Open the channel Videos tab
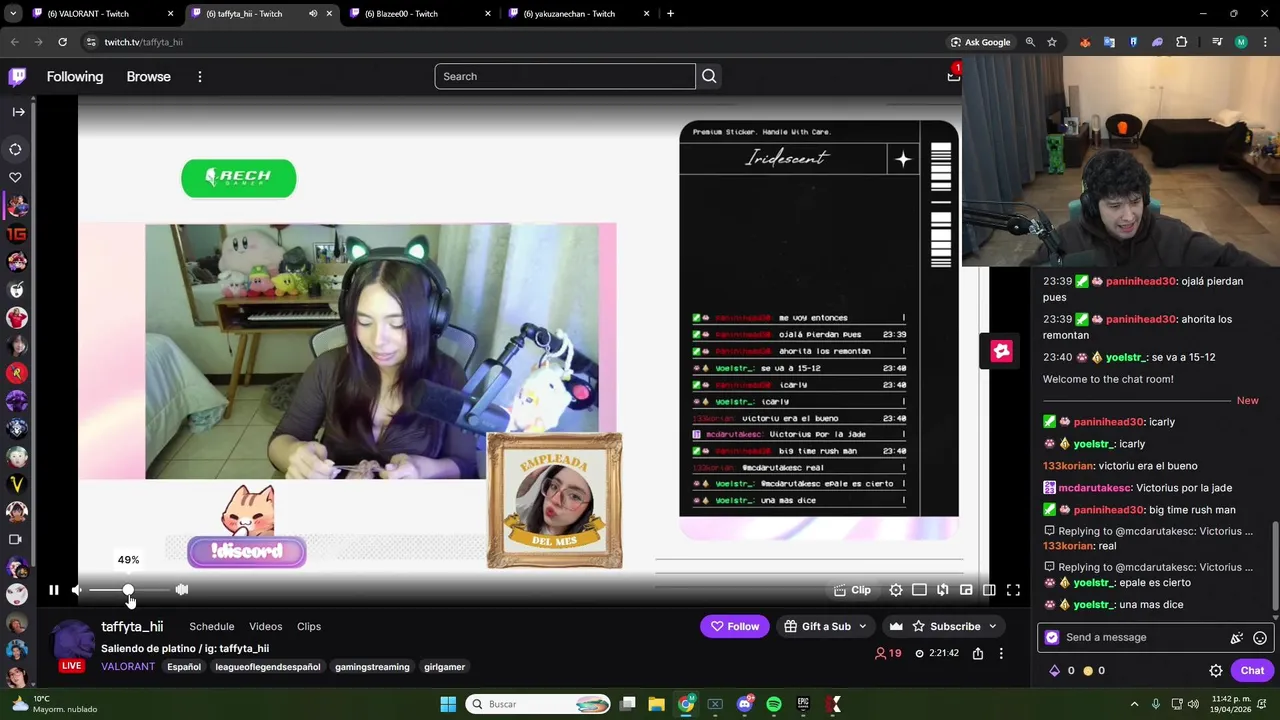 [x=266, y=626]
